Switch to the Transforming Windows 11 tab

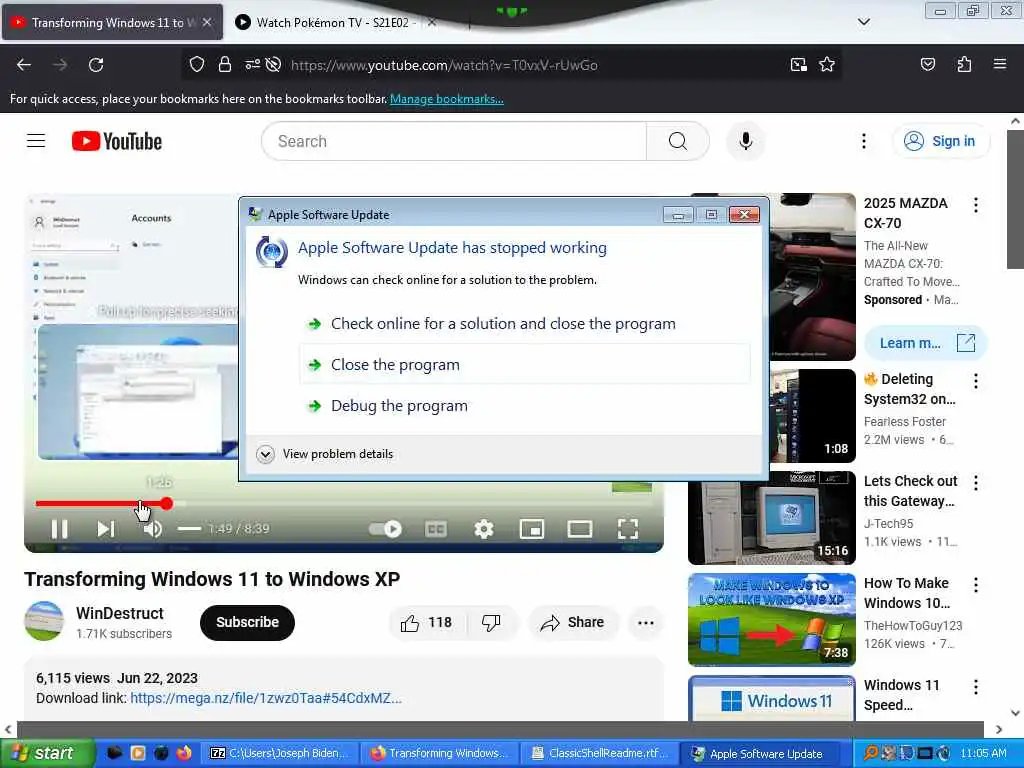tap(113, 22)
